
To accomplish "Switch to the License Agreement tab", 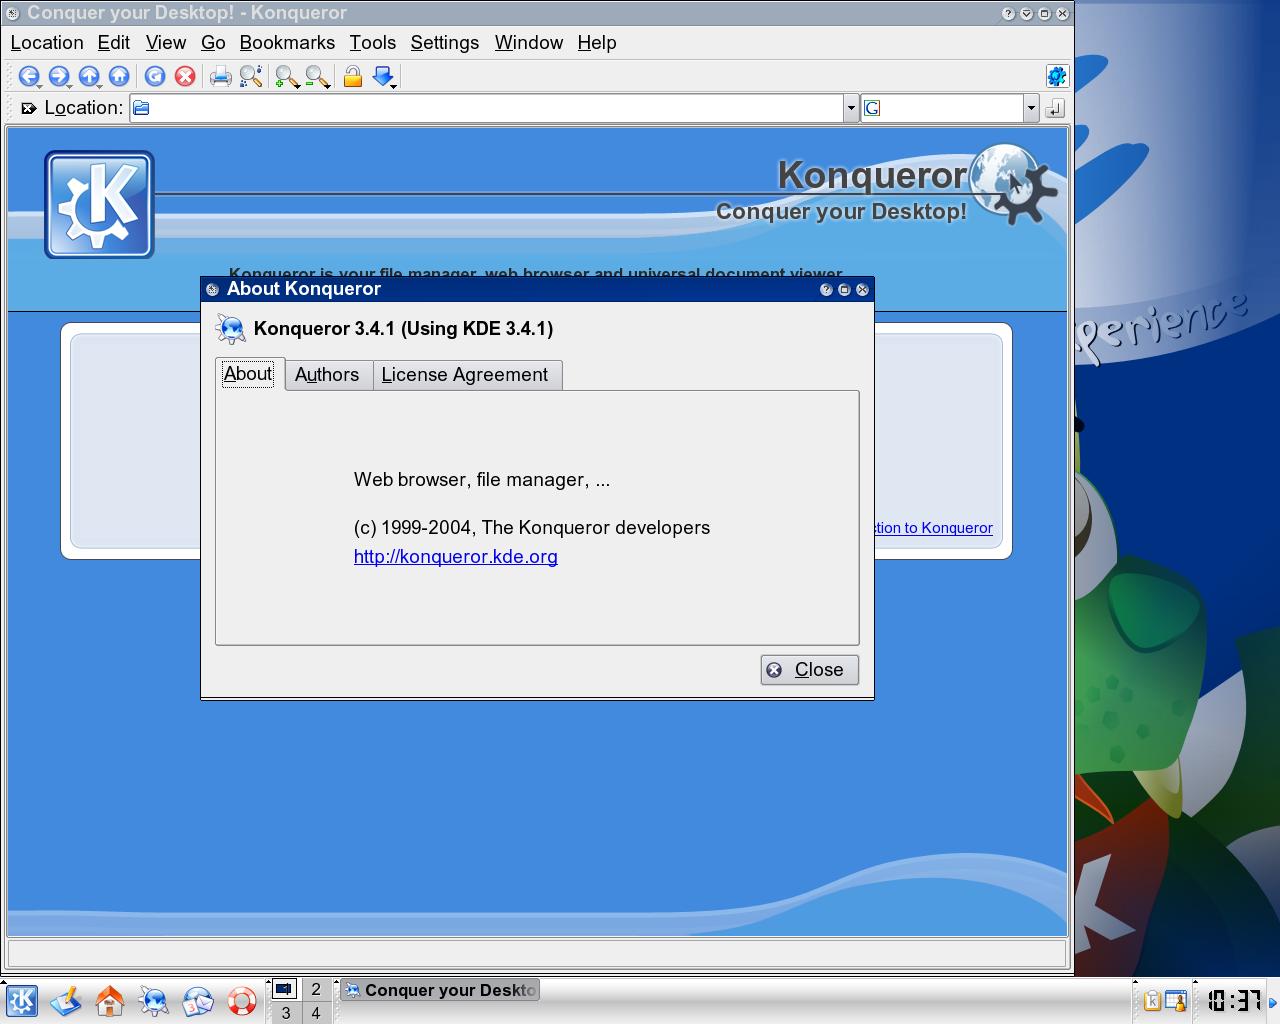I will click(465, 375).
